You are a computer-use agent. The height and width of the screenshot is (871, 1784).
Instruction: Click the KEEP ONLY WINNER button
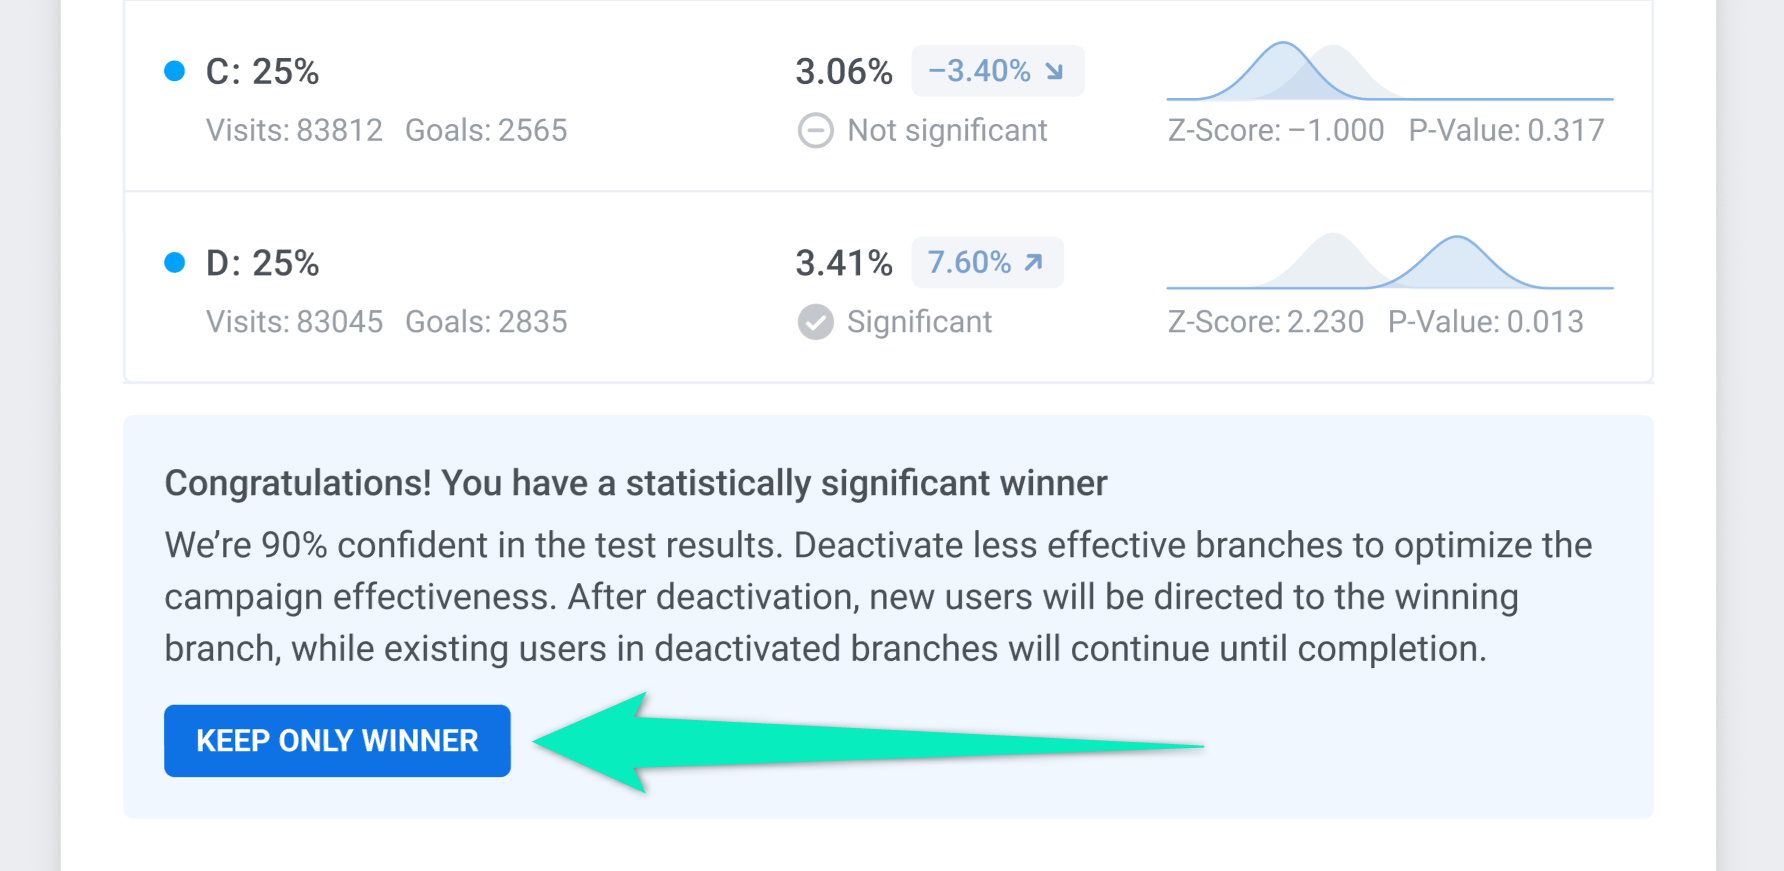click(337, 741)
